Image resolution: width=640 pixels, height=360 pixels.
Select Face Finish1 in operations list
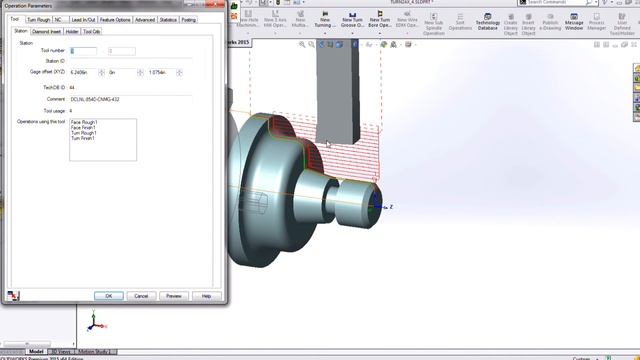click(83, 127)
